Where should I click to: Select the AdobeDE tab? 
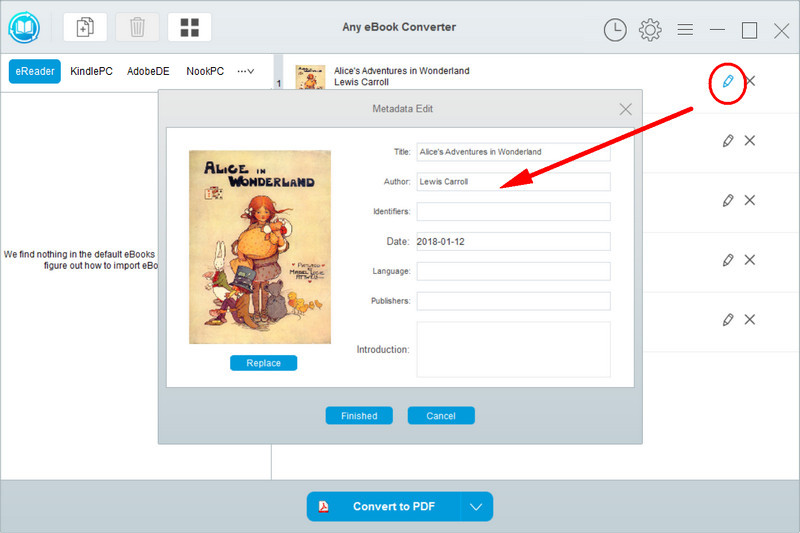[149, 72]
